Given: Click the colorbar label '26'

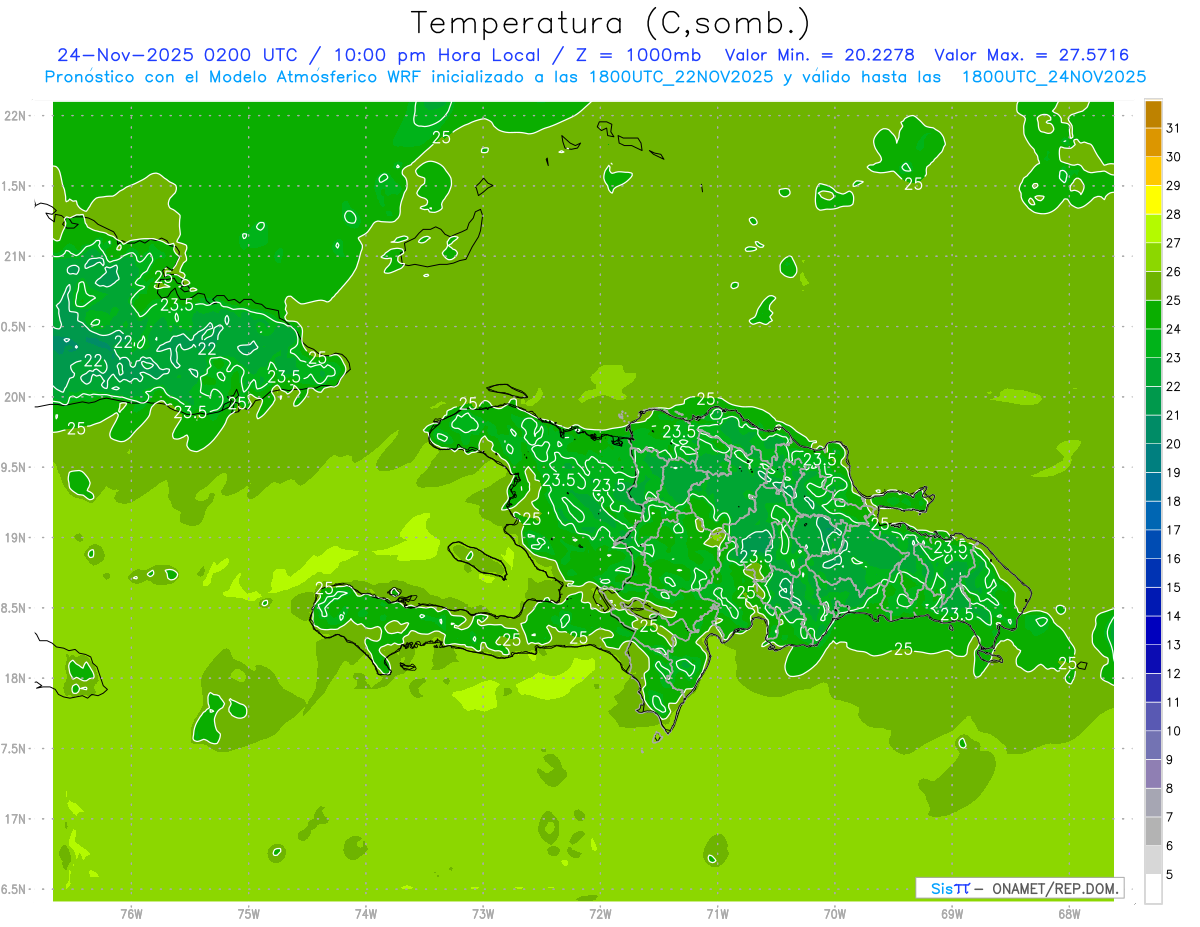Looking at the screenshot, I should coord(1173,272).
